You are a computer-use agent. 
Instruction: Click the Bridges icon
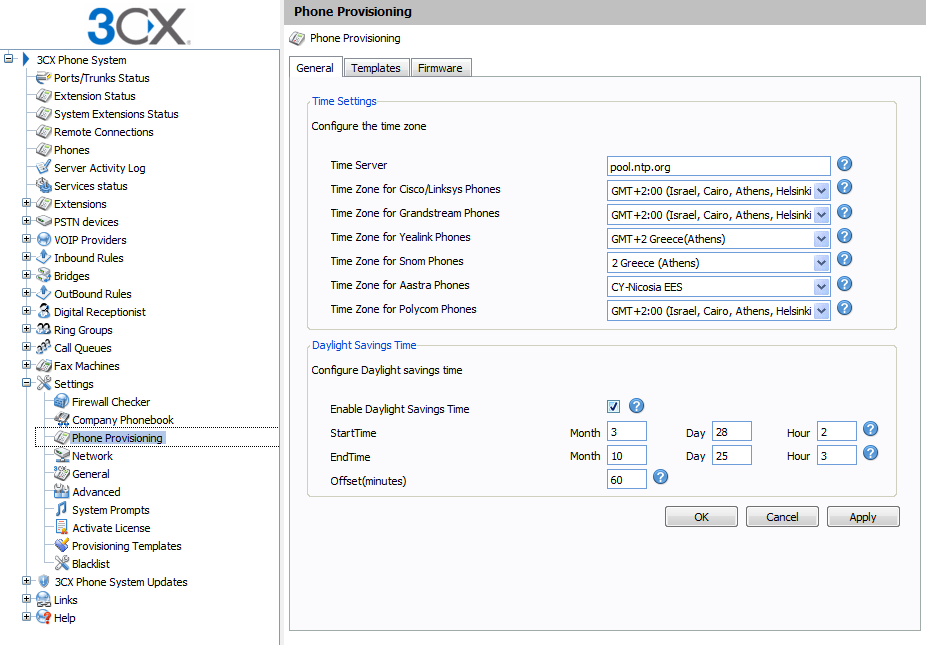pyautogui.click(x=44, y=275)
